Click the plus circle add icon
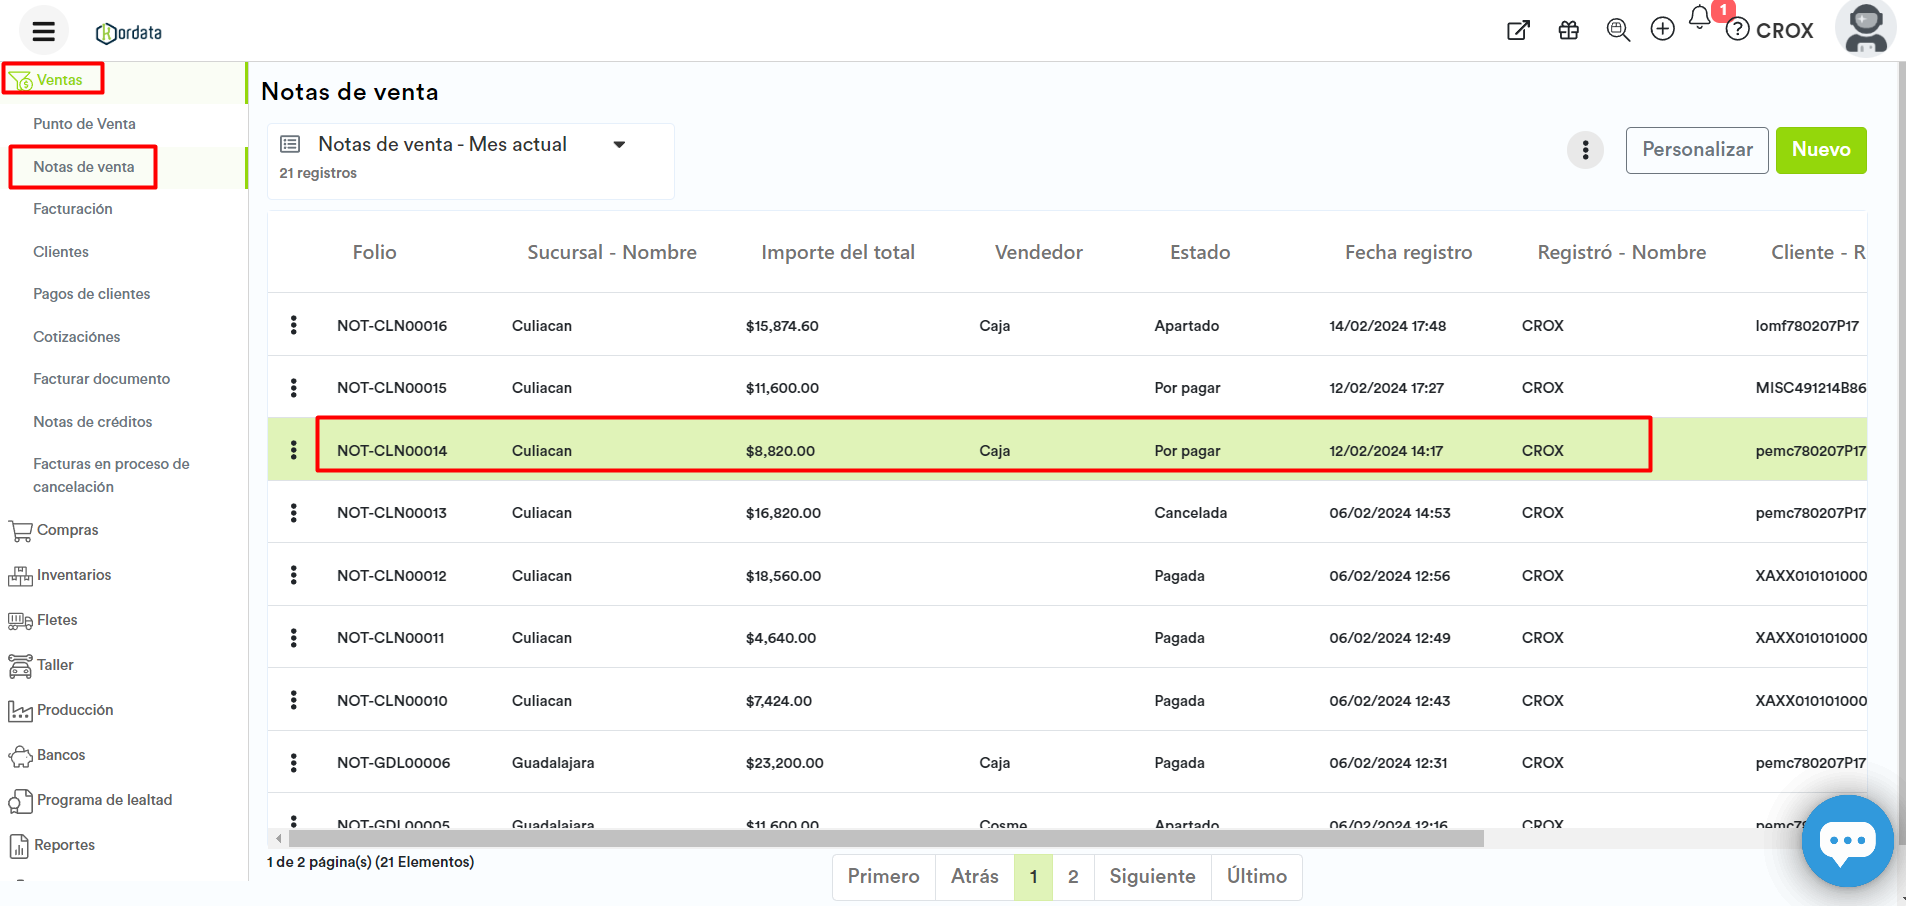Image resolution: width=1906 pixels, height=906 pixels. pyautogui.click(x=1662, y=30)
